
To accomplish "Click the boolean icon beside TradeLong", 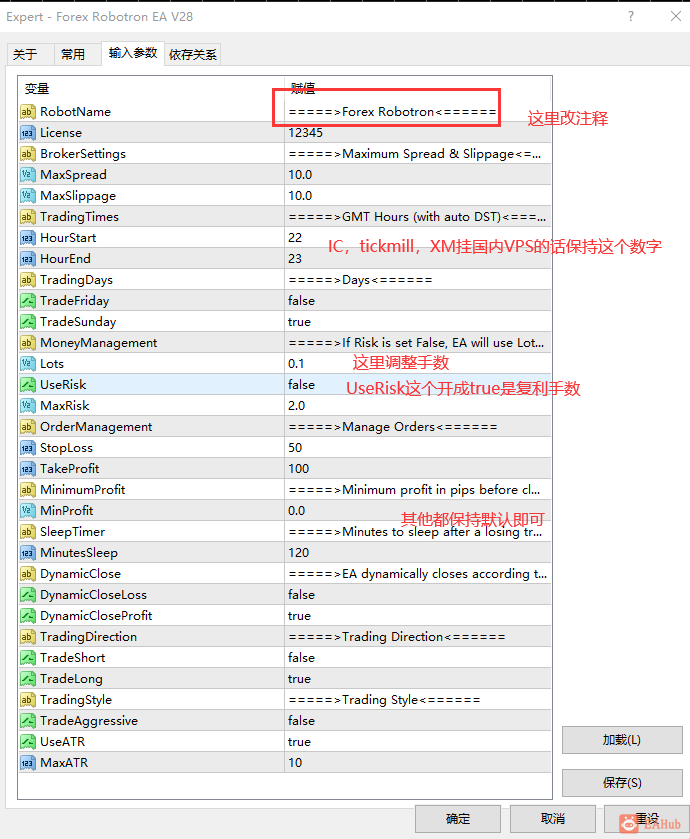I will tap(28, 679).
